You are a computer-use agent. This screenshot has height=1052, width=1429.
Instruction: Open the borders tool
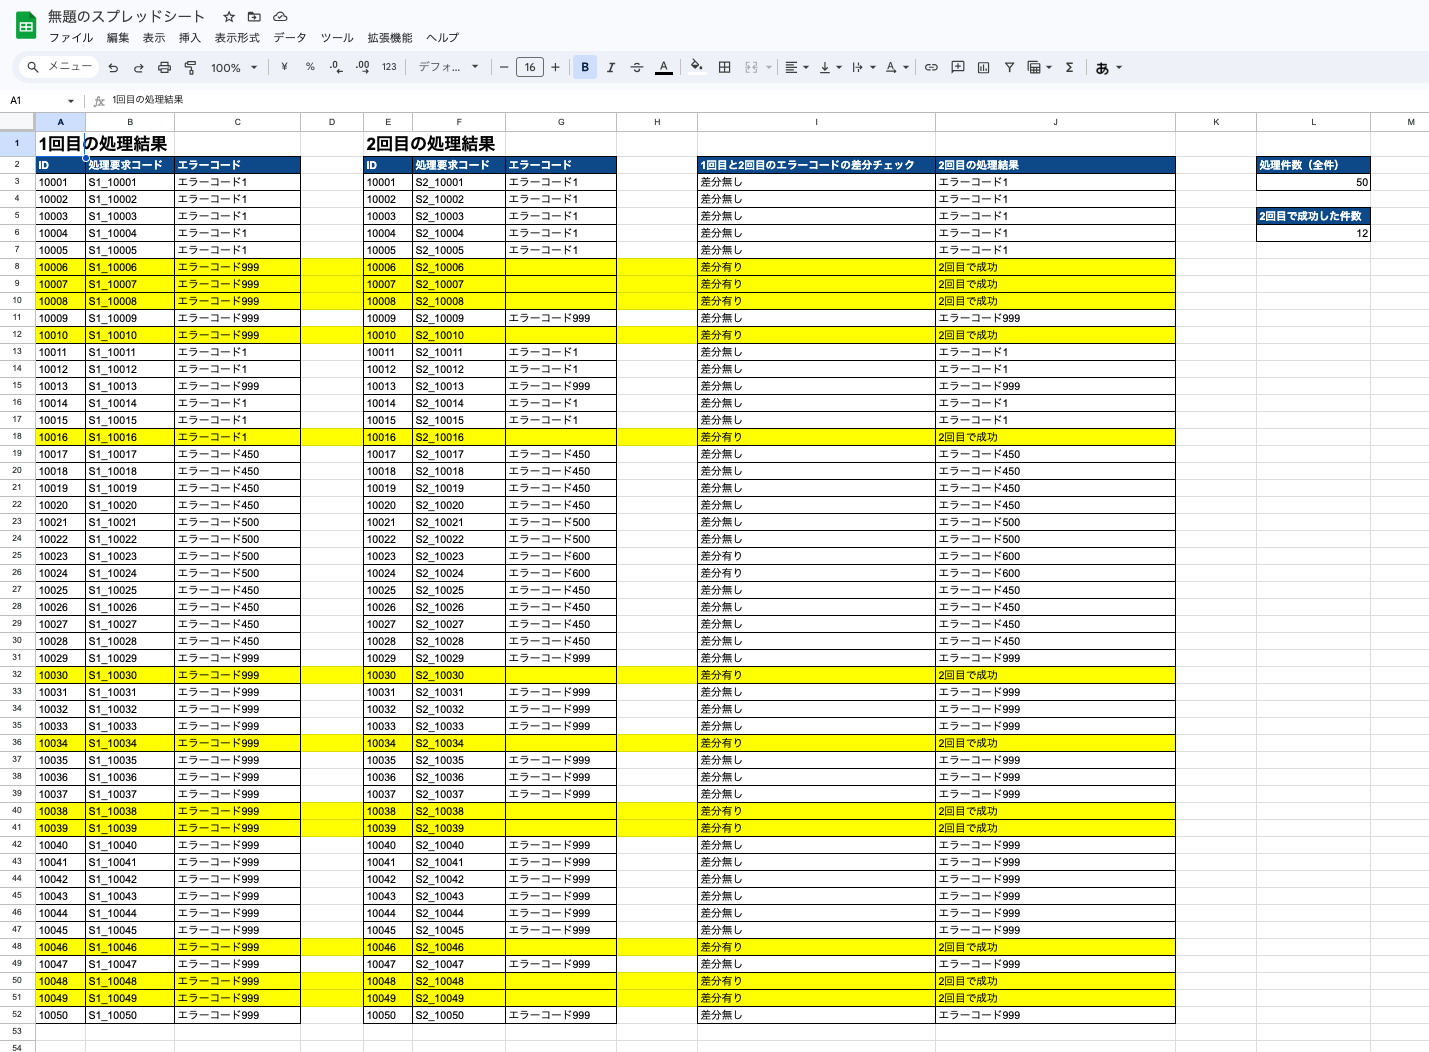click(725, 67)
